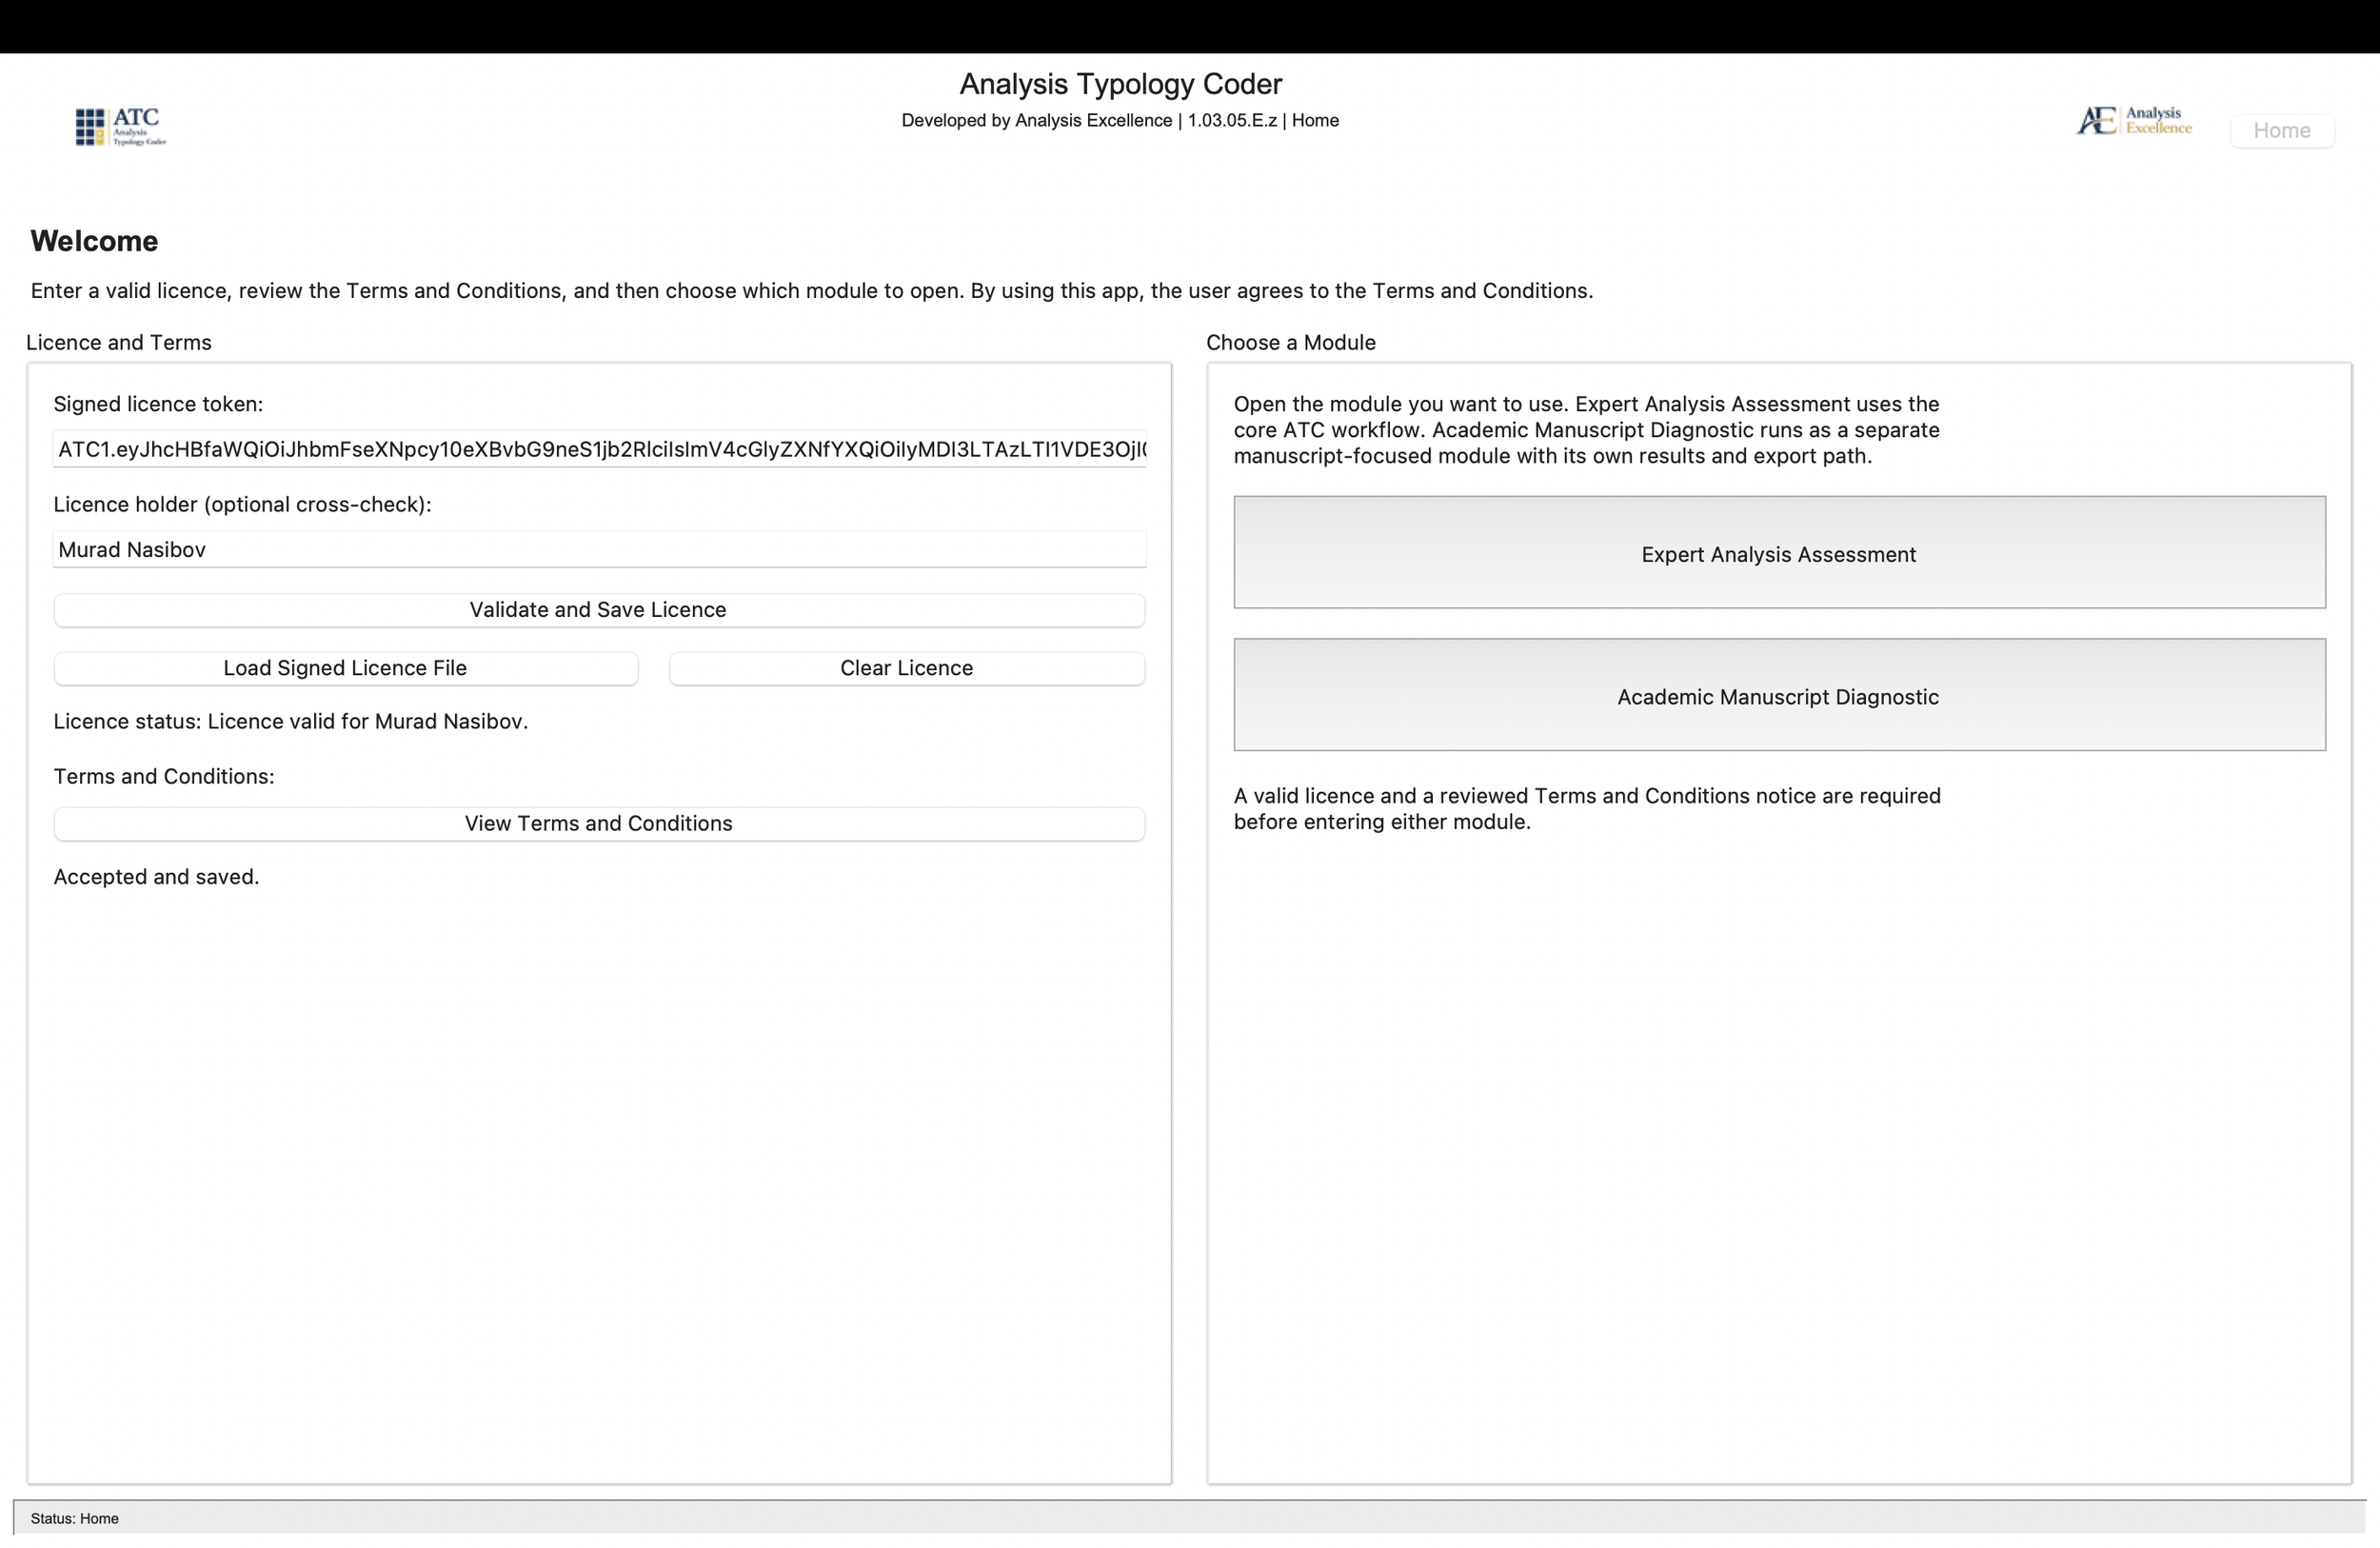The height and width of the screenshot is (1548, 2380).
Task: Select Murad Nasibov in licence holder field
Action: tap(131, 549)
